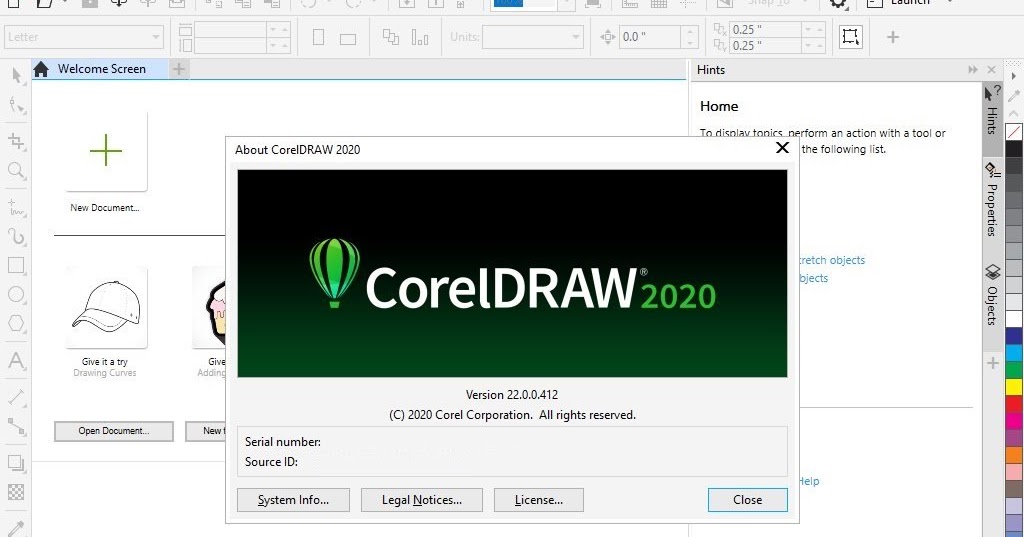Click the Portrait orientation icon
The image size is (1024, 537).
coord(319,37)
